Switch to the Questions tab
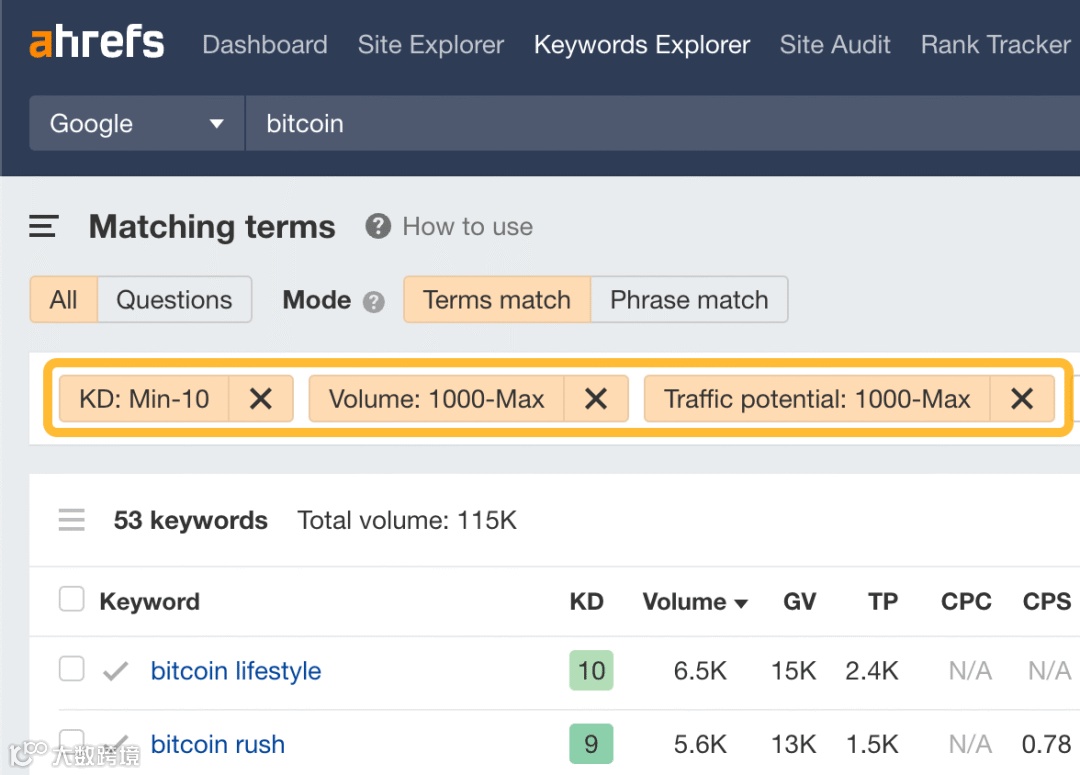 [x=174, y=300]
